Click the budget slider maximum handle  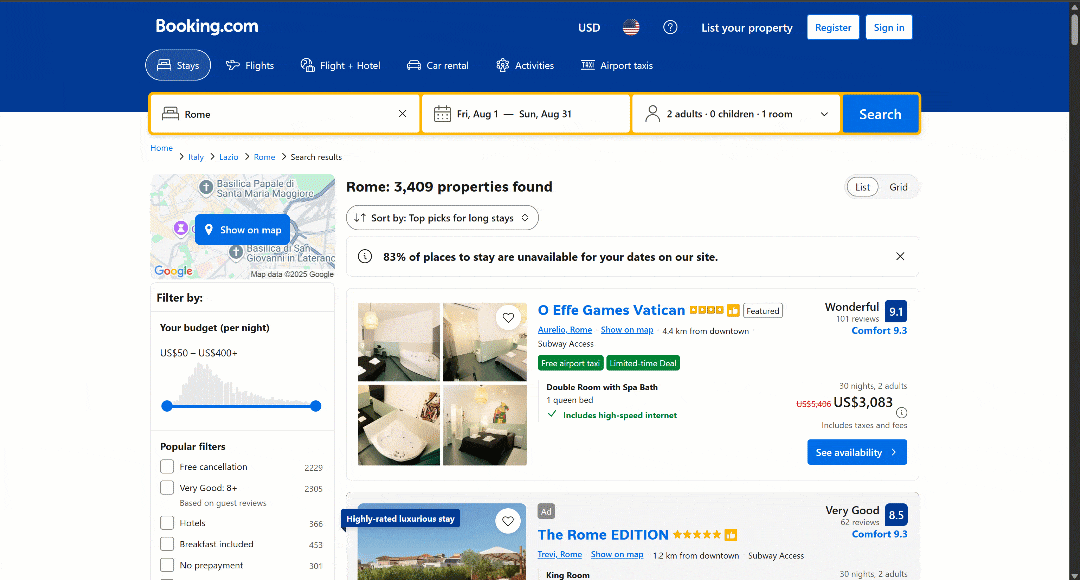pos(315,406)
